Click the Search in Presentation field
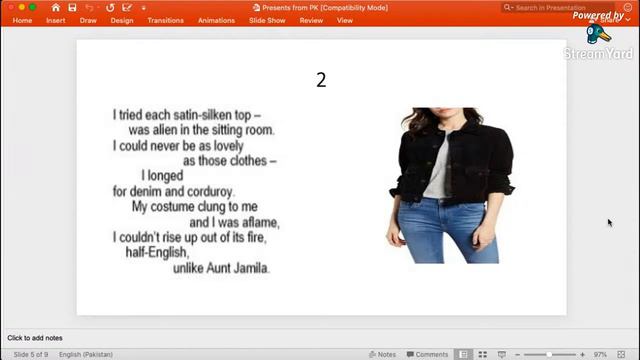Image resolution: width=640 pixels, height=360 pixels. click(558, 7)
